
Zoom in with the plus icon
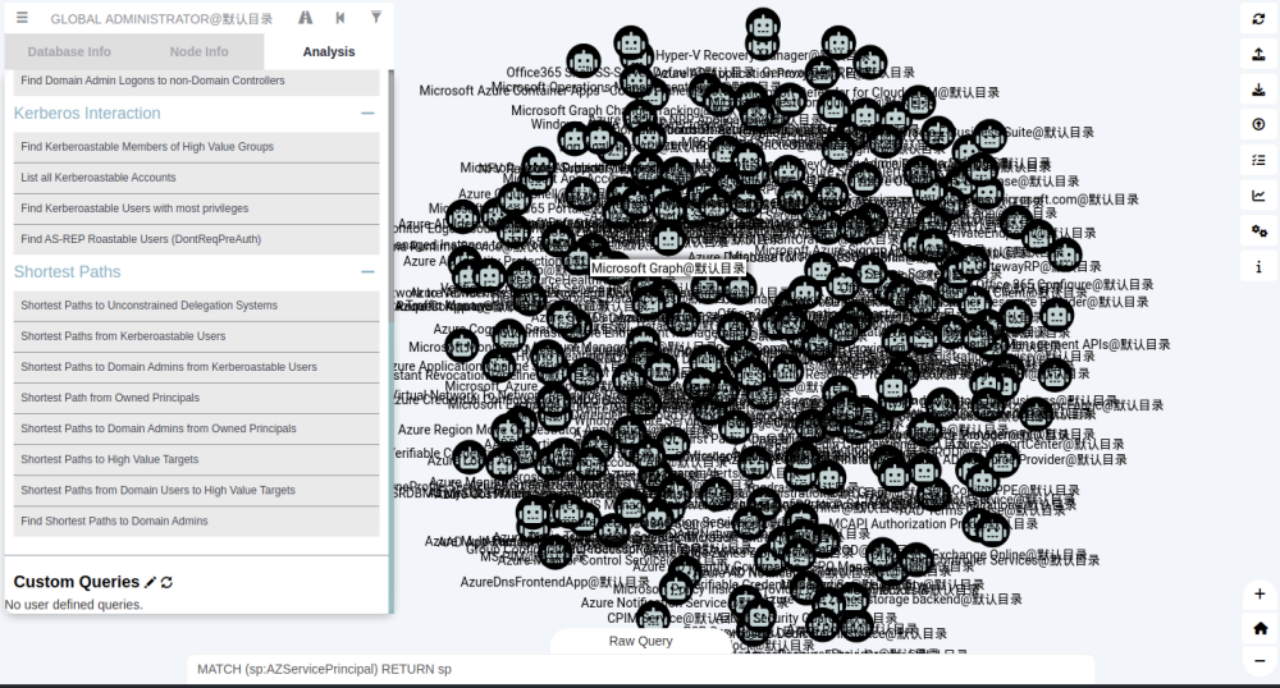1260,595
